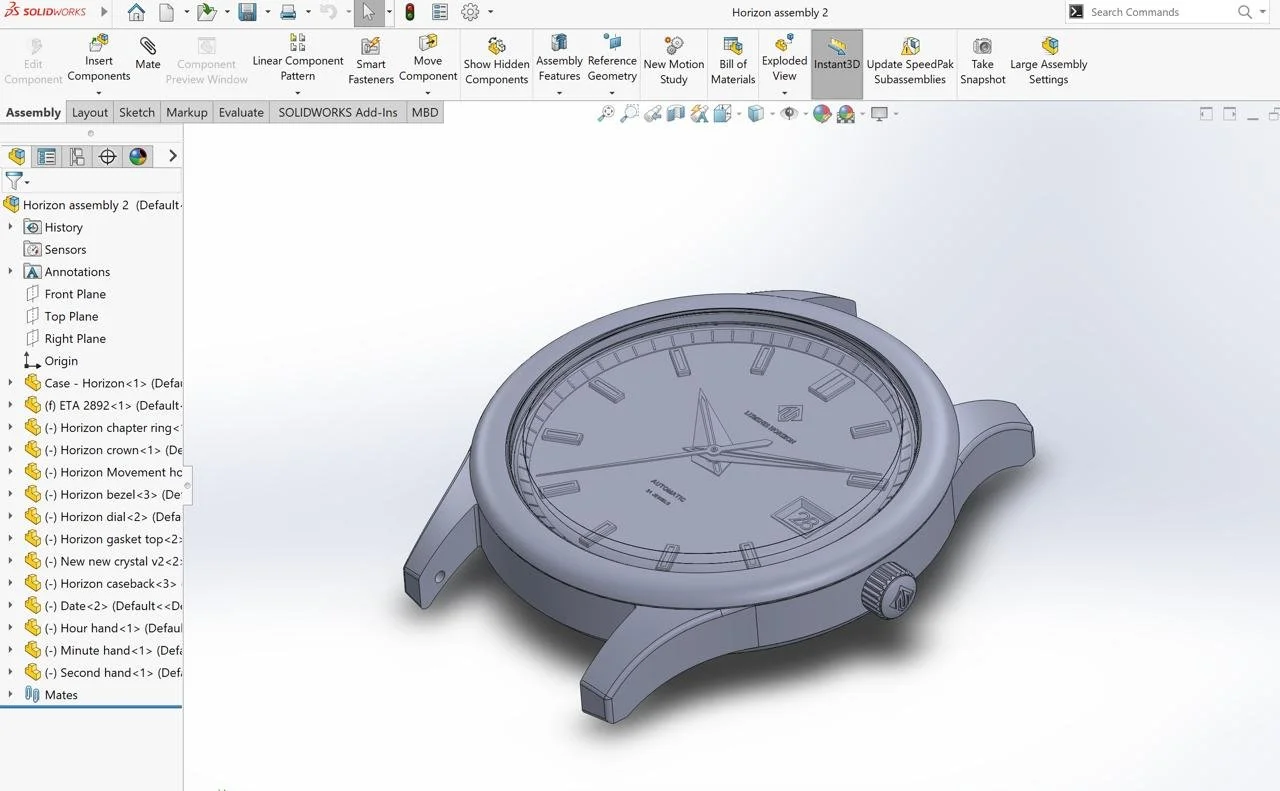The width and height of the screenshot is (1280, 791).
Task: Open Large Assembly Settings
Action: [1048, 60]
